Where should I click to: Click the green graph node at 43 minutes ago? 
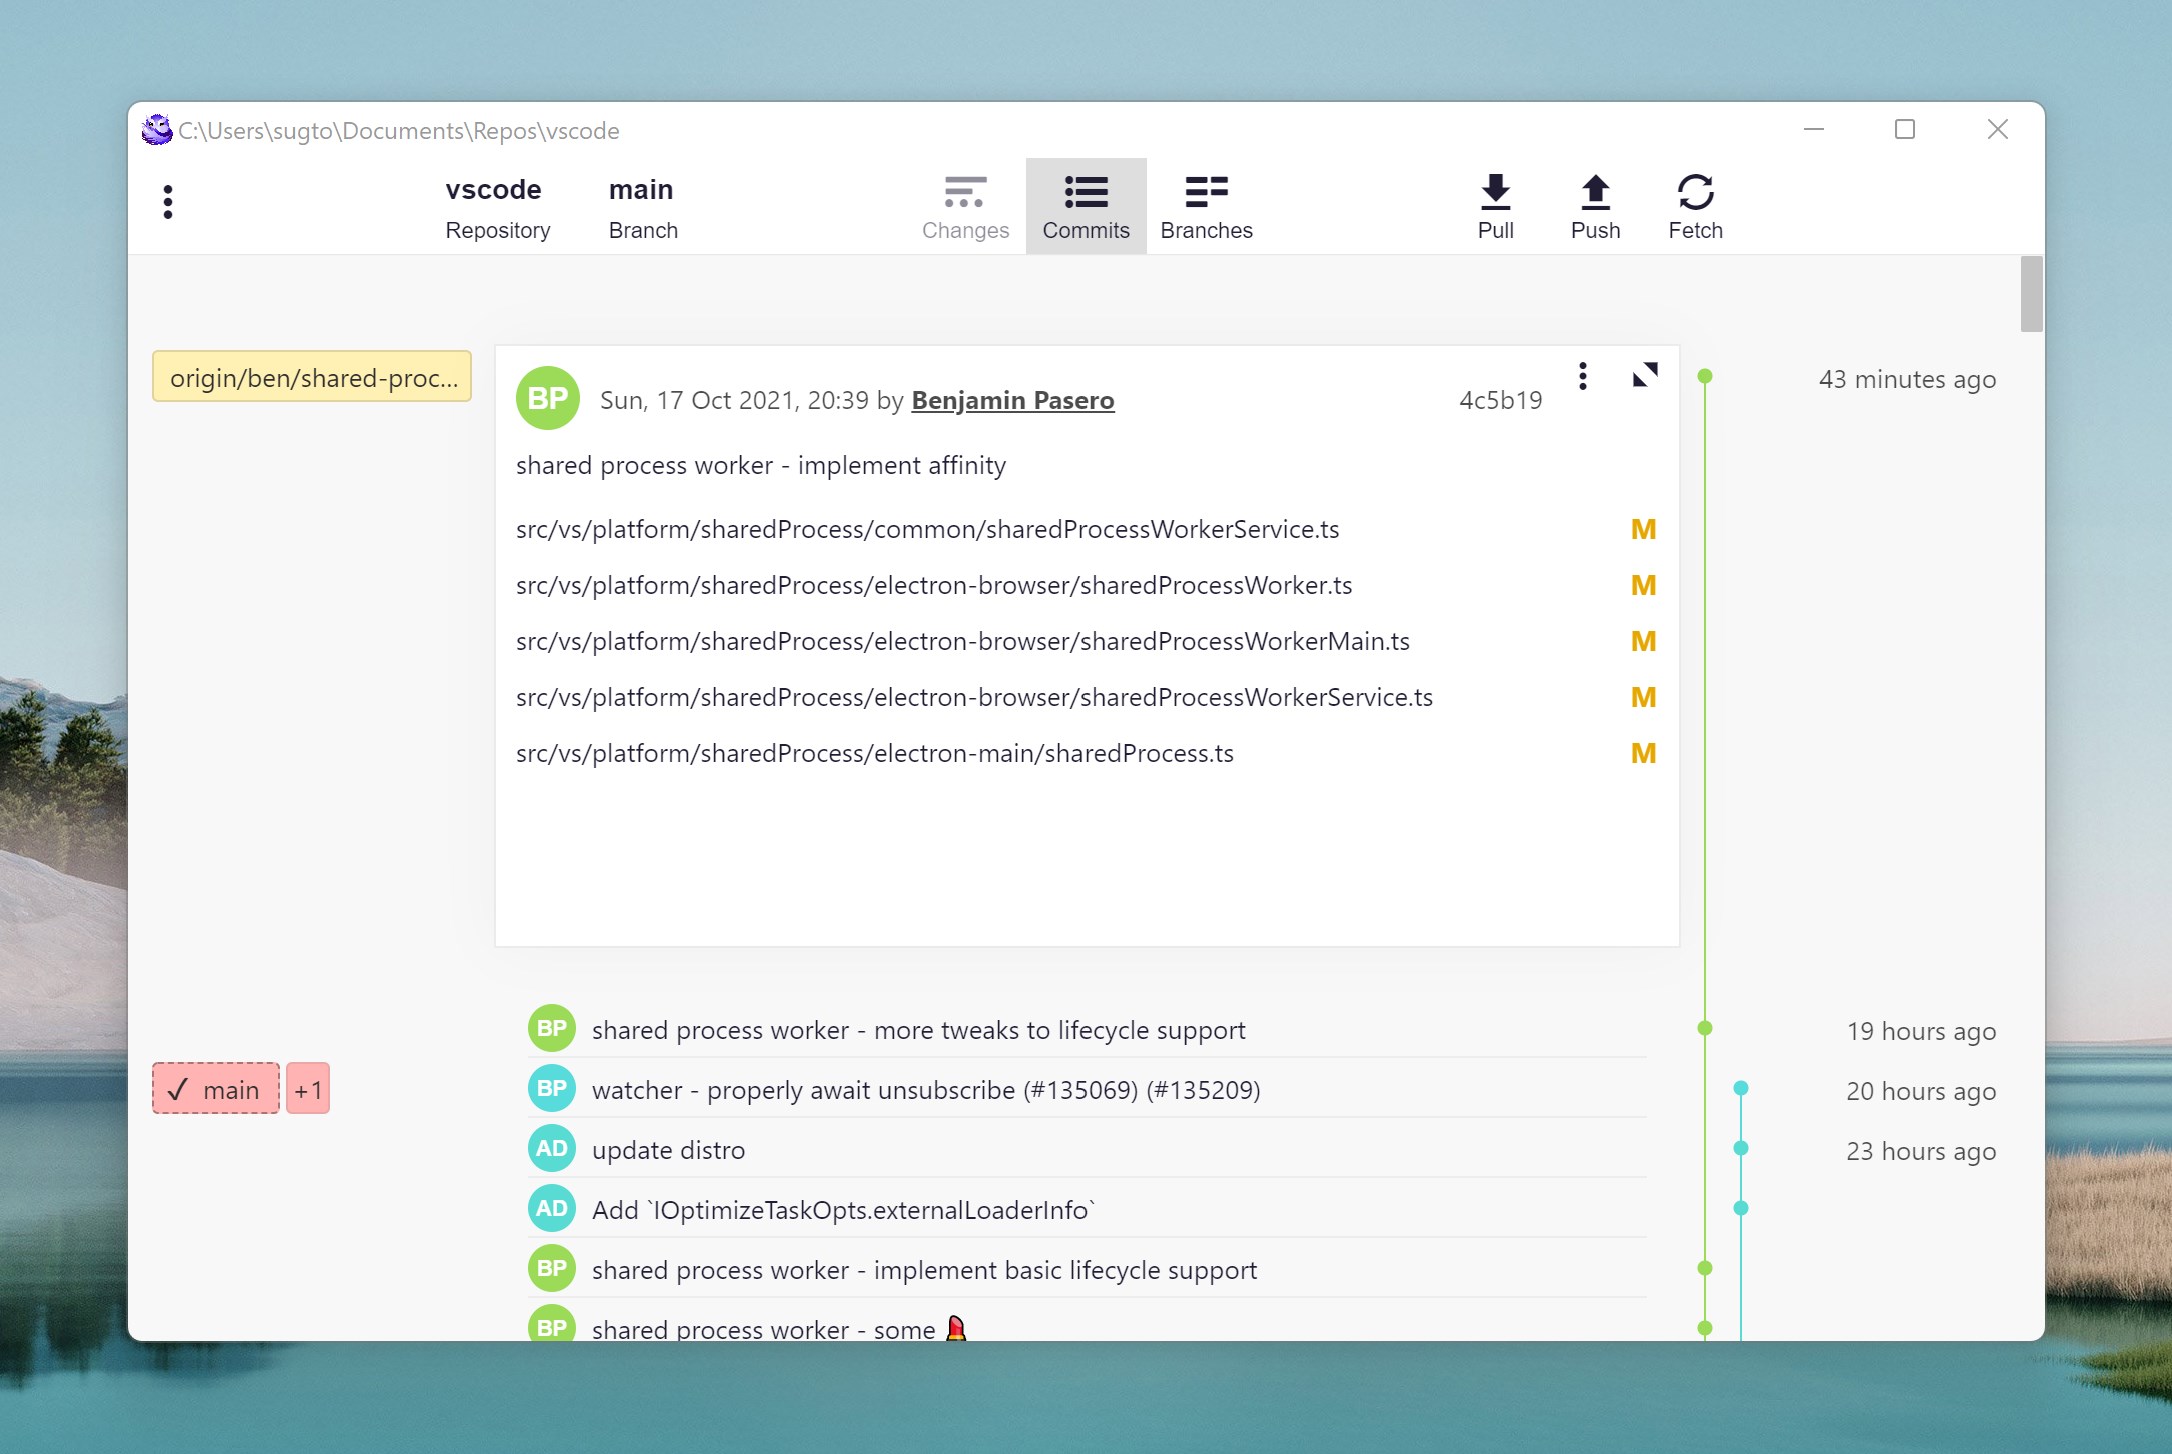(1705, 376)
